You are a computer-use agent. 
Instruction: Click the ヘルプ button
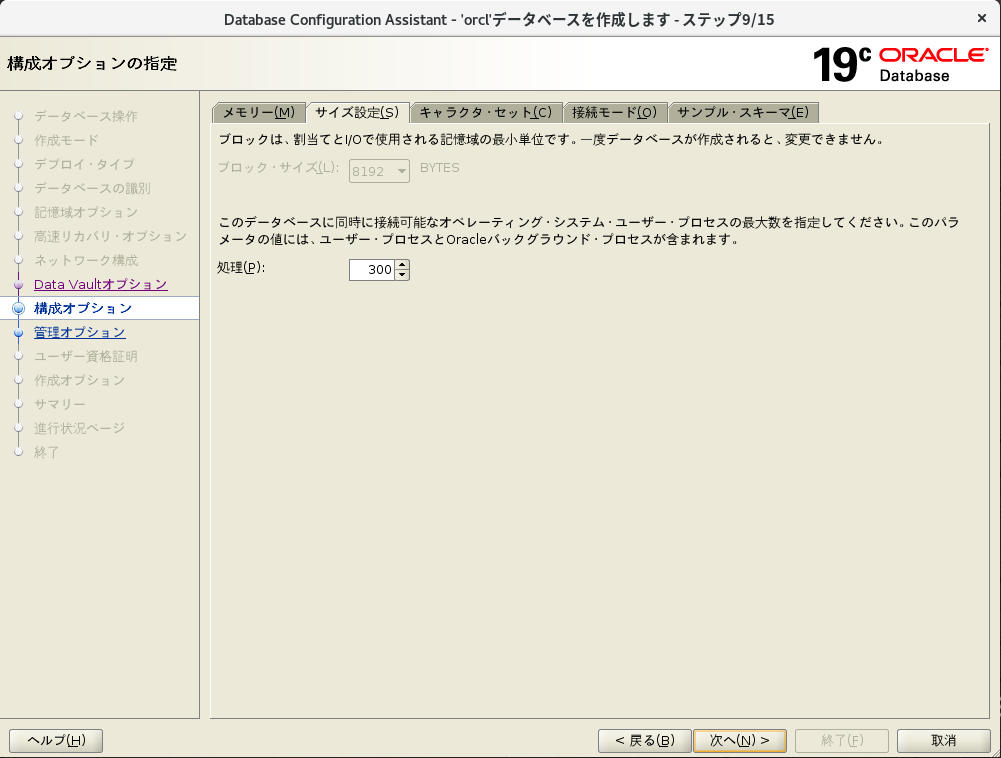click(56, 740)
